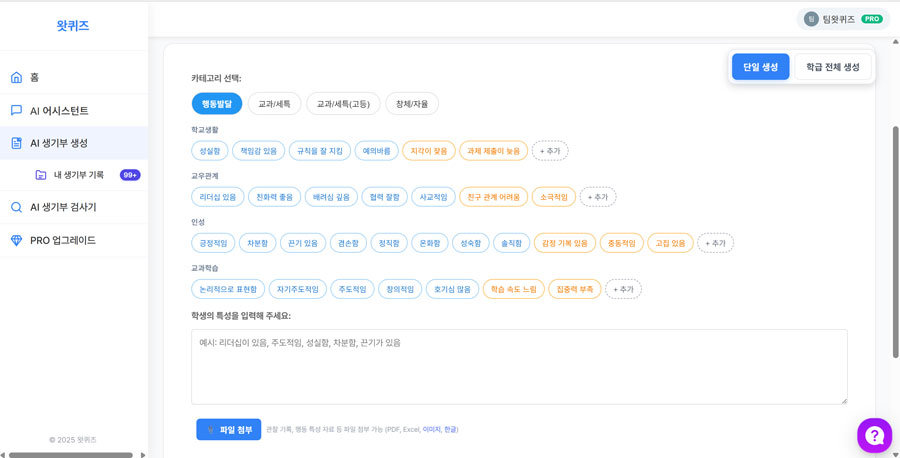
Task: Select the 창체/자율 category tab
Action: pos(411,104)
